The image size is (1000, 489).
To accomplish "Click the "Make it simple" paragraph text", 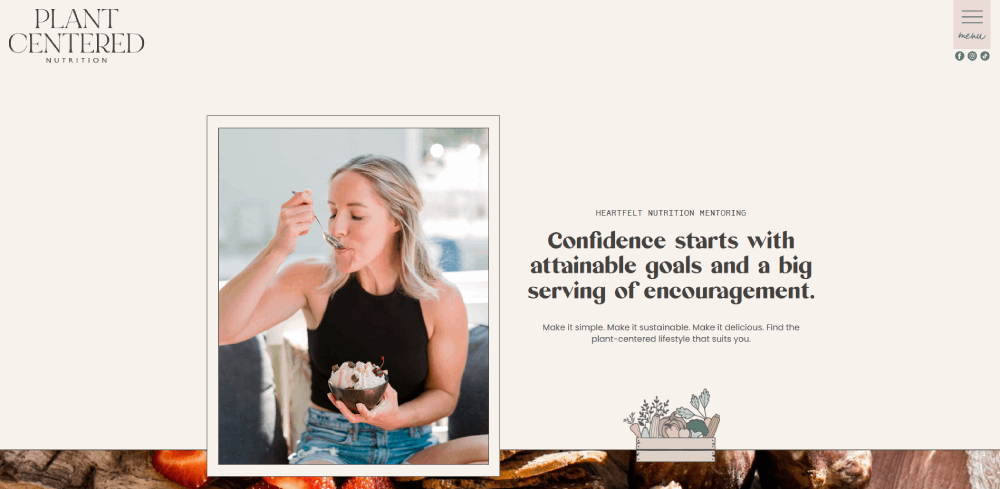I will (x=671, y=333).
